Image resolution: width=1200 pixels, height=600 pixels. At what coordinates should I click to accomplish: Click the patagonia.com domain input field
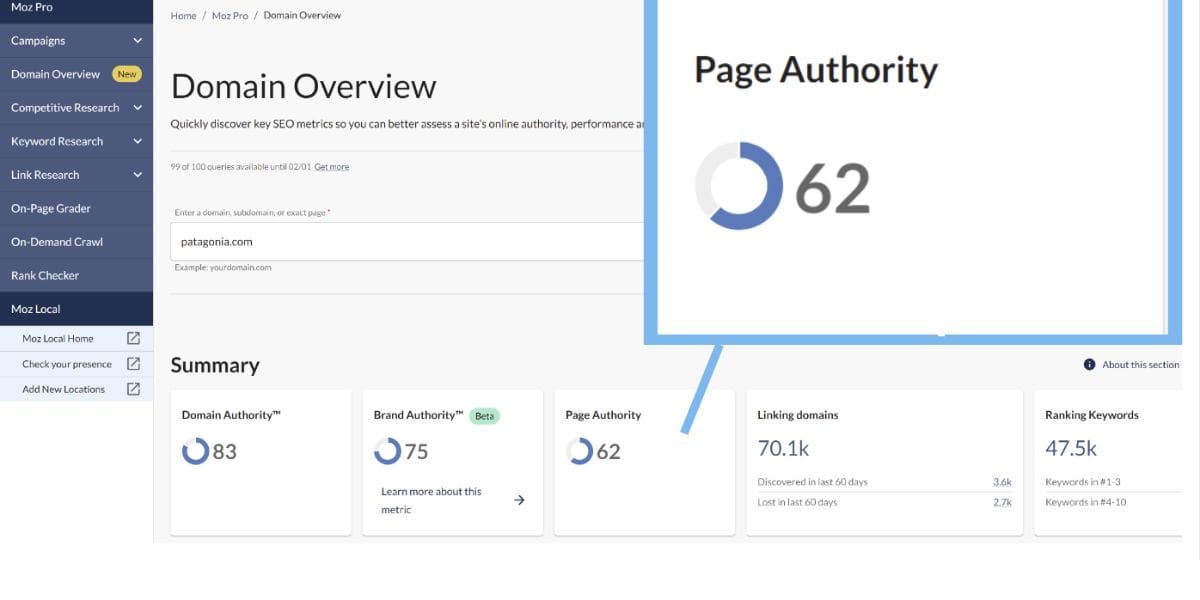(400, 241)
